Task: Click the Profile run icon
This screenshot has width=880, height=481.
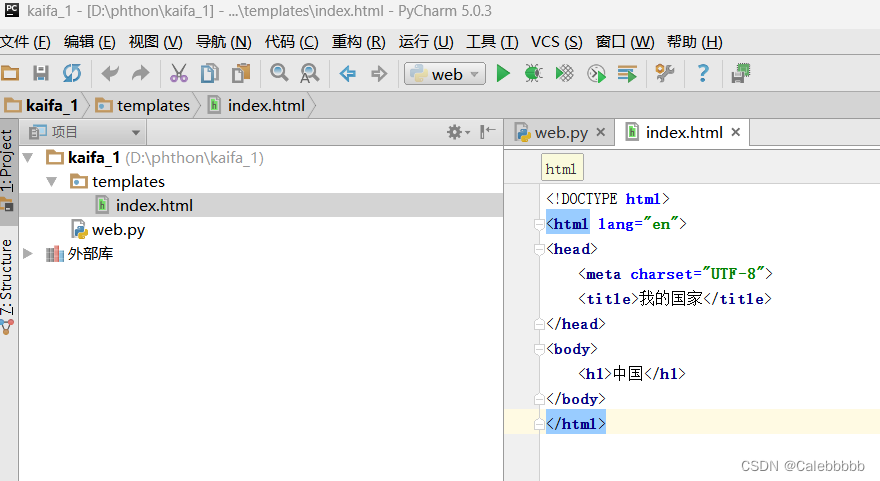Action: click(596, 74)
